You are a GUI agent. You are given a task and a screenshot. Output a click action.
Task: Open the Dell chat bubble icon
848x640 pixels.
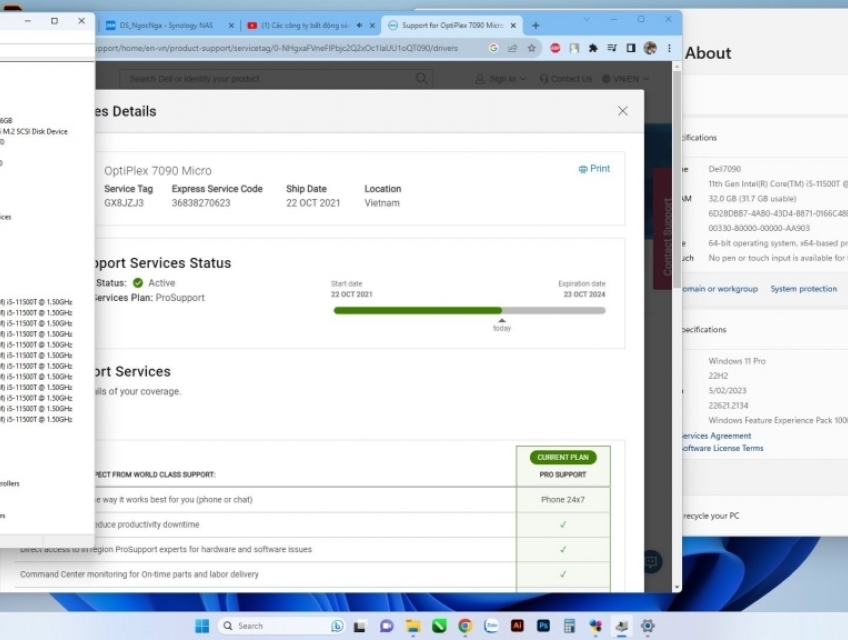pos(651,562)
